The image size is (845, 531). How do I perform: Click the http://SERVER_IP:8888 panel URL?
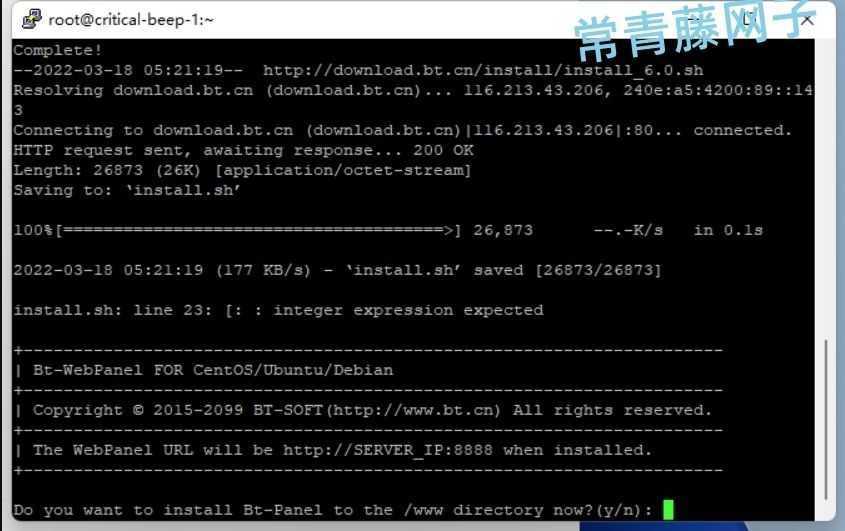[388, 450]
